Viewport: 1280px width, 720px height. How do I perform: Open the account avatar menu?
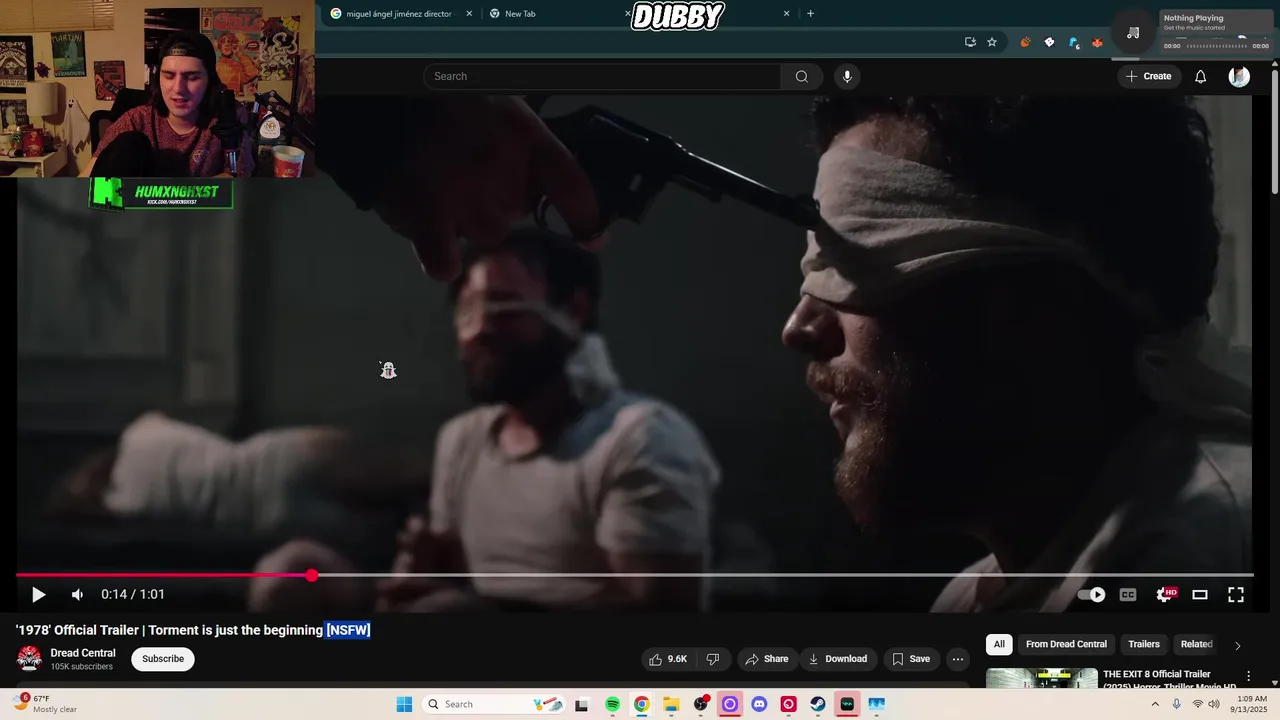pyautogui.click(x=1239, y=77)
